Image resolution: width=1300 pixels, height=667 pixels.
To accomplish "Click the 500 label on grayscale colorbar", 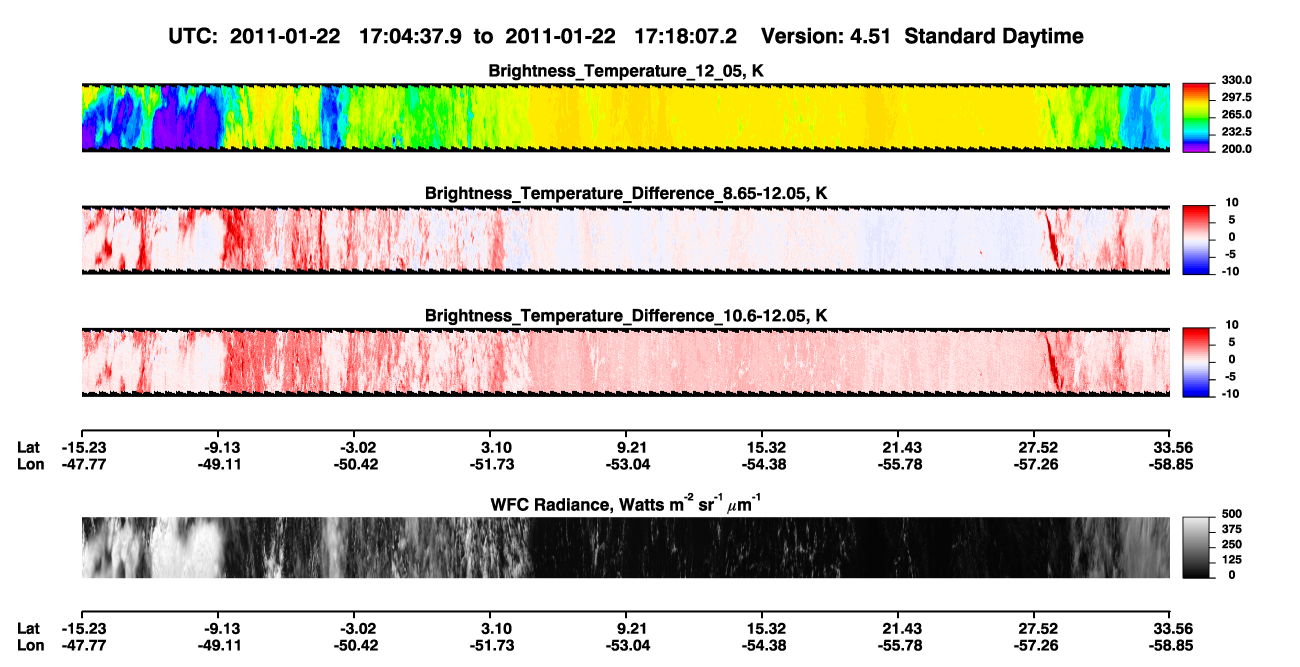I will (1230, 514).
